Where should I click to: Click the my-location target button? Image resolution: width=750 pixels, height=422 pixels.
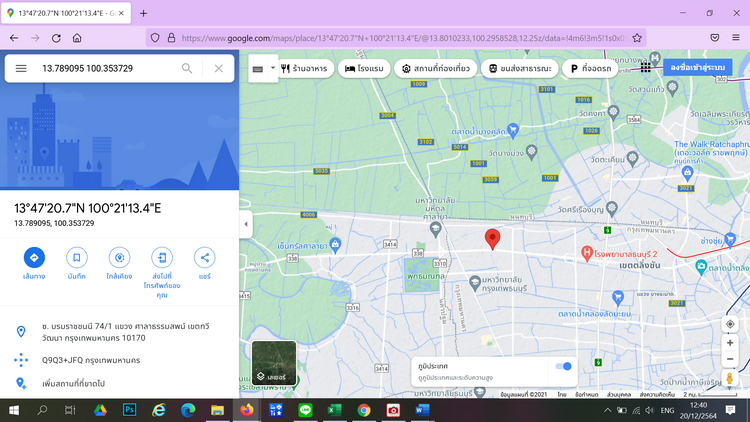tap(730, 324)
